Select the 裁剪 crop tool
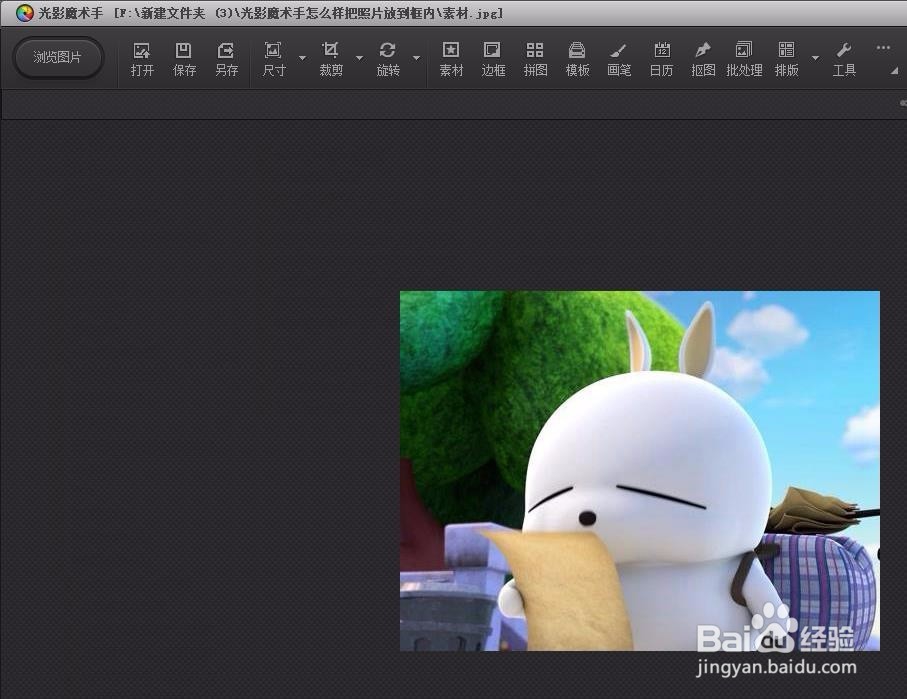The height and width of the screenshot is (699, 907). pyautogui.click(x=331, y=59)
